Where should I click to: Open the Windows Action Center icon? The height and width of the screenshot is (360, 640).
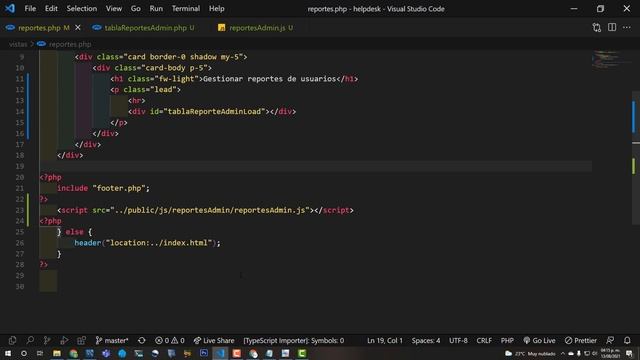(x=629, y=353)
